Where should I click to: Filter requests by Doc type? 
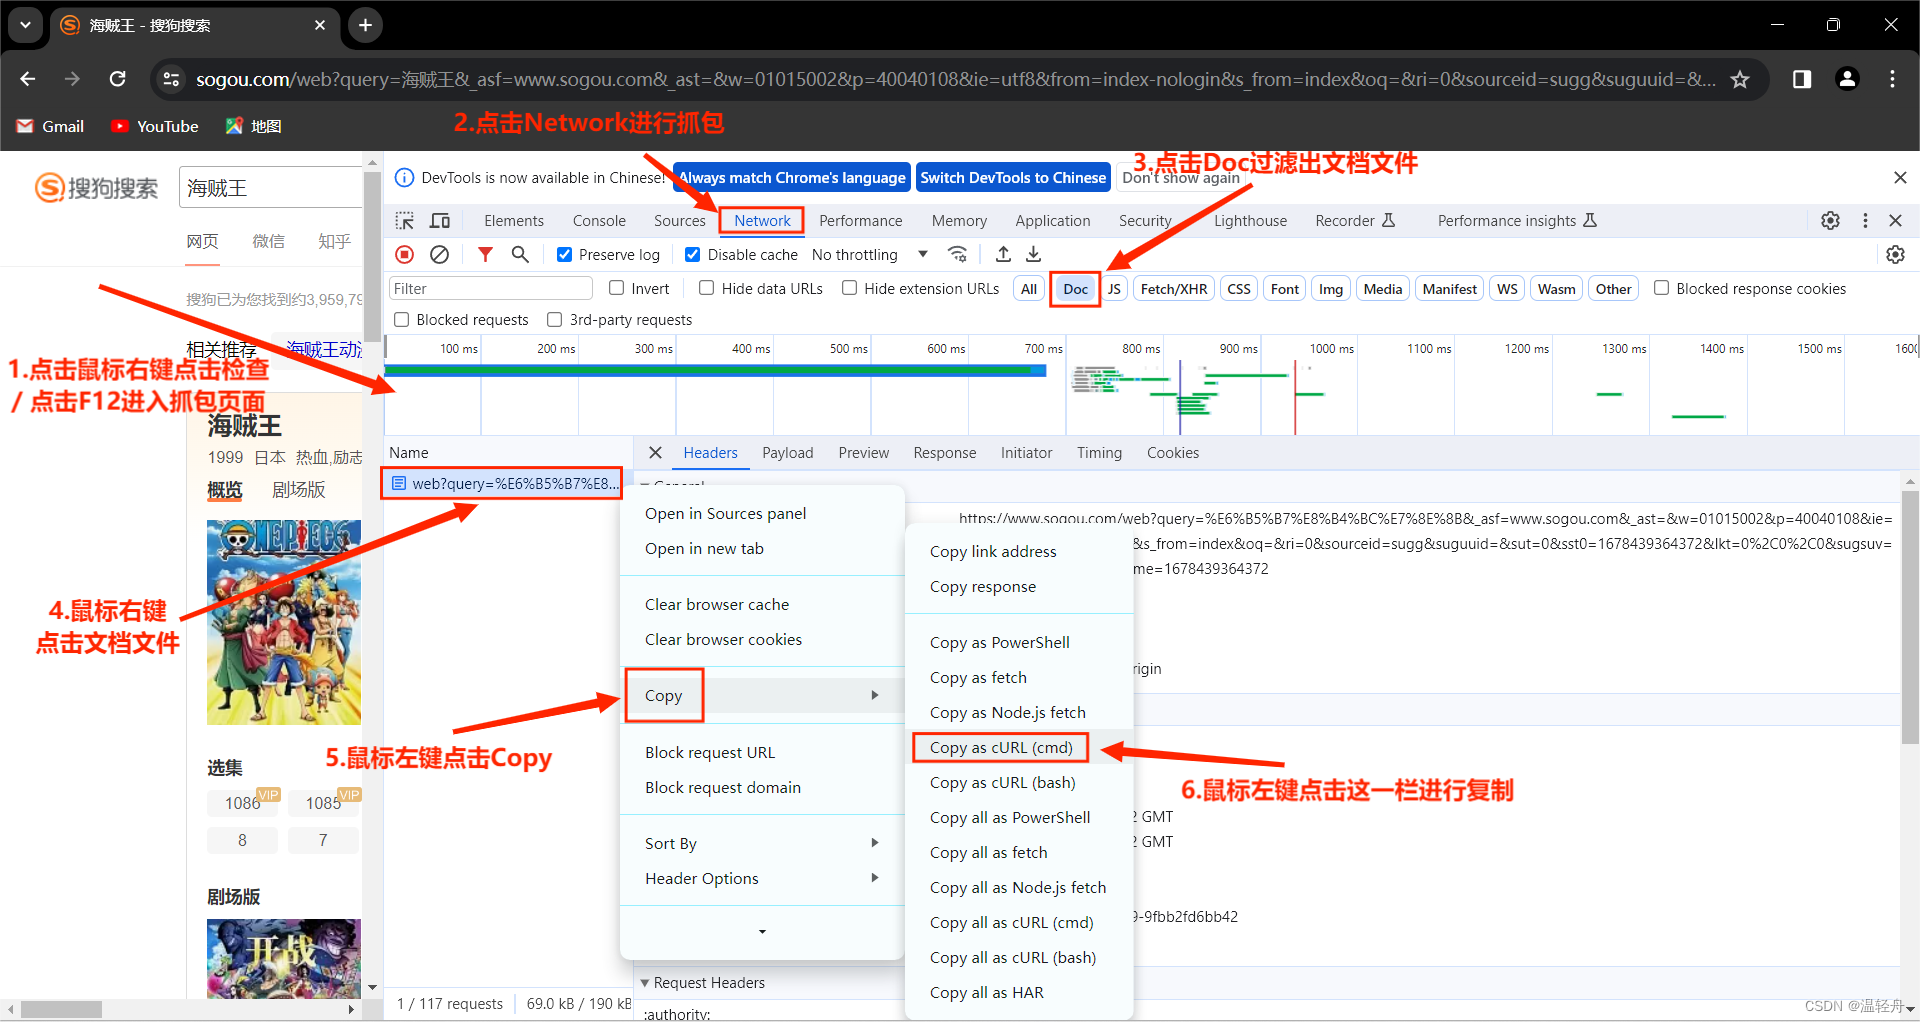[1076, 289]
